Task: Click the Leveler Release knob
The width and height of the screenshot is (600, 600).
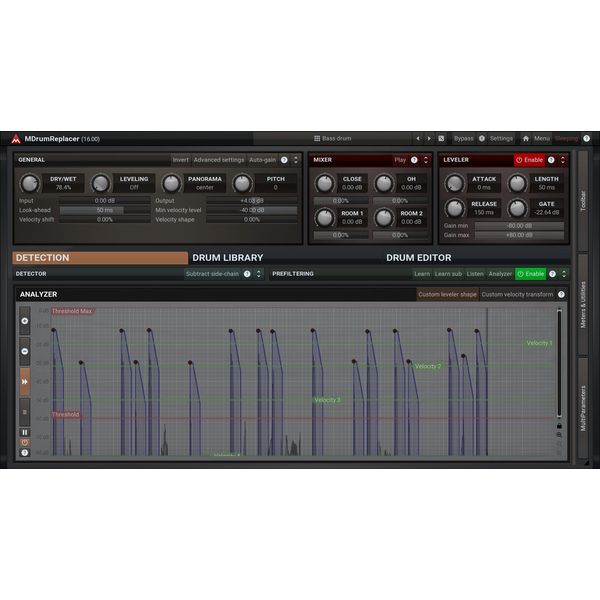Action: tap(455, 209)
